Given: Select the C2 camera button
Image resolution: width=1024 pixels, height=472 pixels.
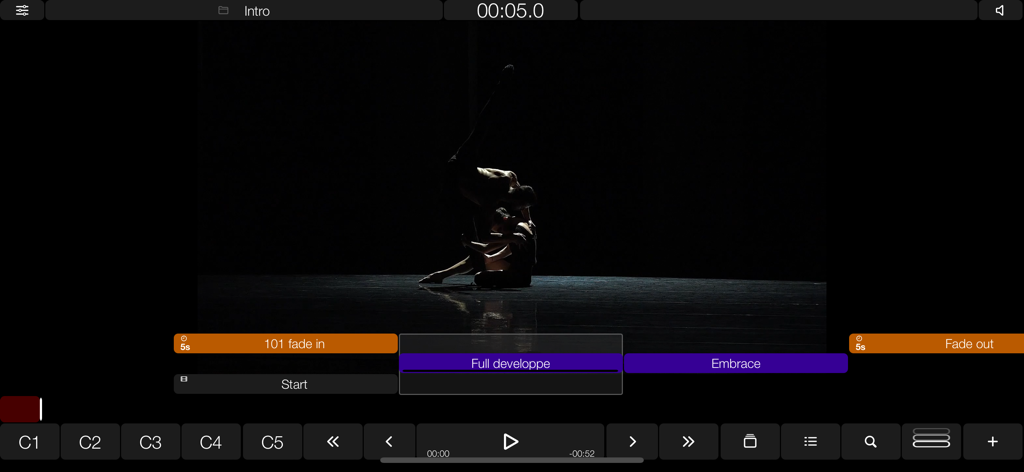Looking at the screenshot, I should [90, 442].
